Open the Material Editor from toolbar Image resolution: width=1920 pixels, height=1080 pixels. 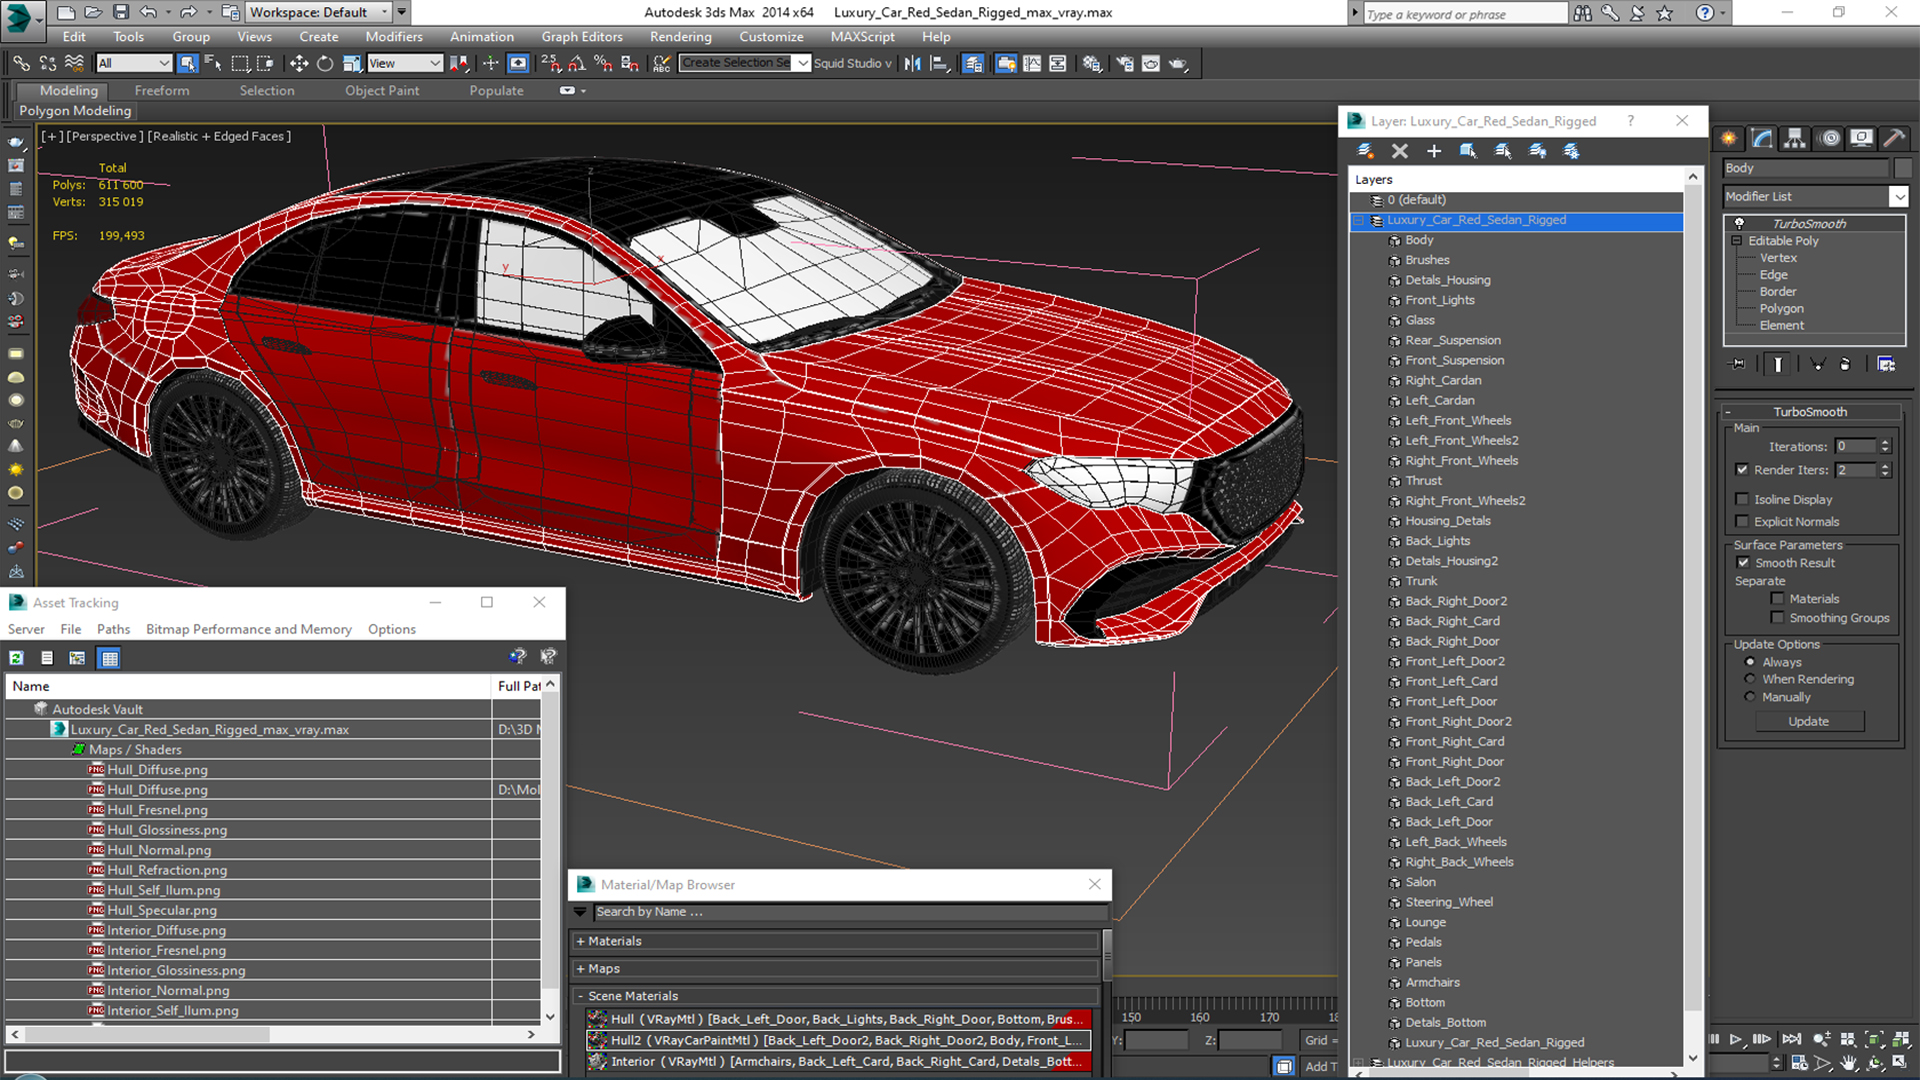click(1091, 63)
